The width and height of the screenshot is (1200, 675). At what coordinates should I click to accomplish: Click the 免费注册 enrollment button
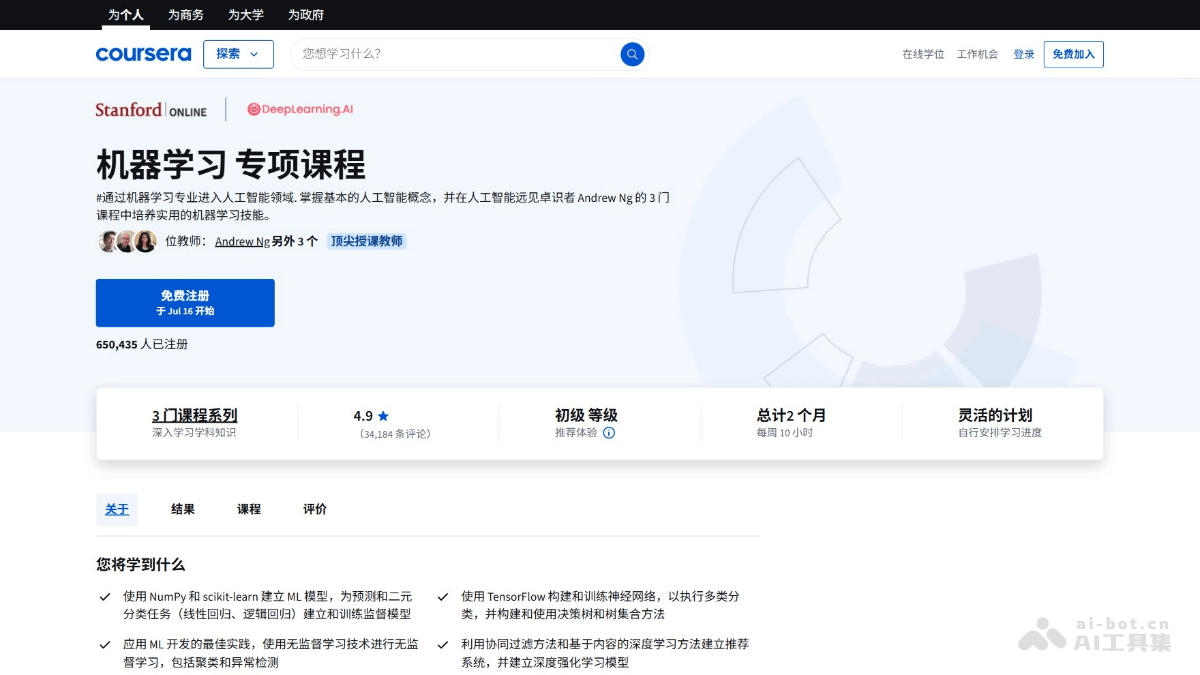coord(184,302)
